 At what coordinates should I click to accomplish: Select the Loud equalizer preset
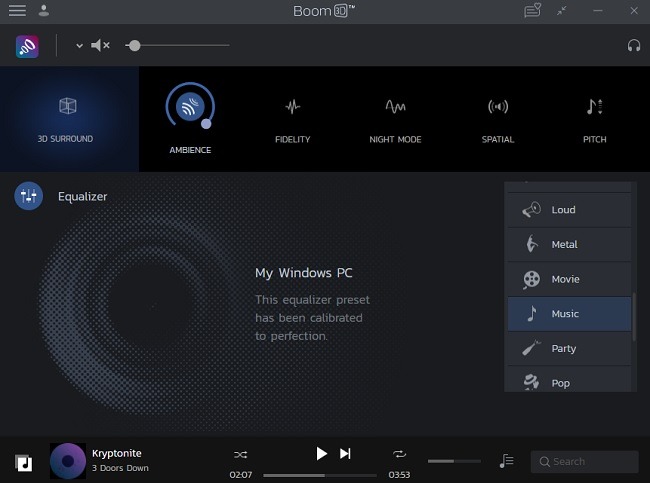tap(569, 210)
